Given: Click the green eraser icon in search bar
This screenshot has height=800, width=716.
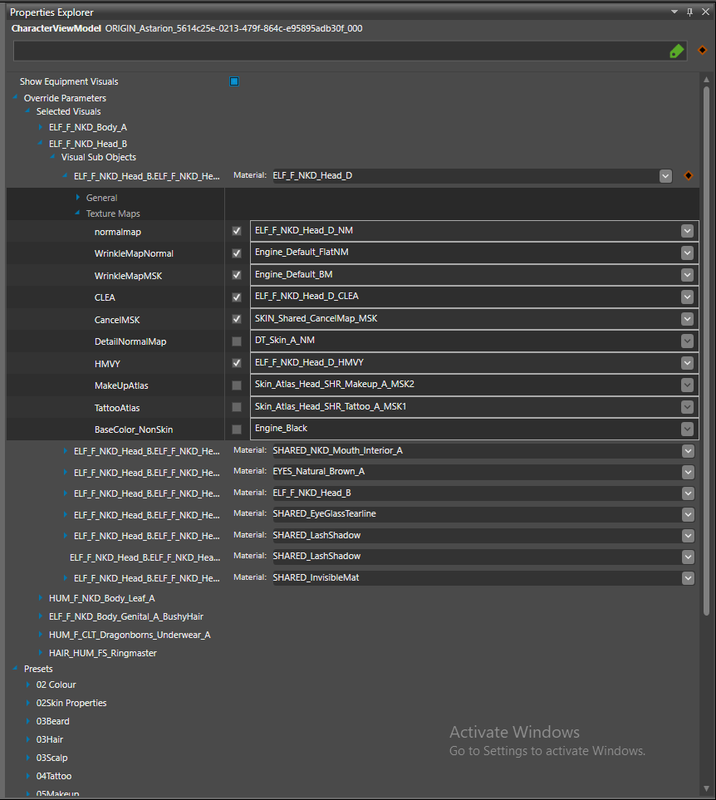Looking at the screenshot, I should [677, 51].
